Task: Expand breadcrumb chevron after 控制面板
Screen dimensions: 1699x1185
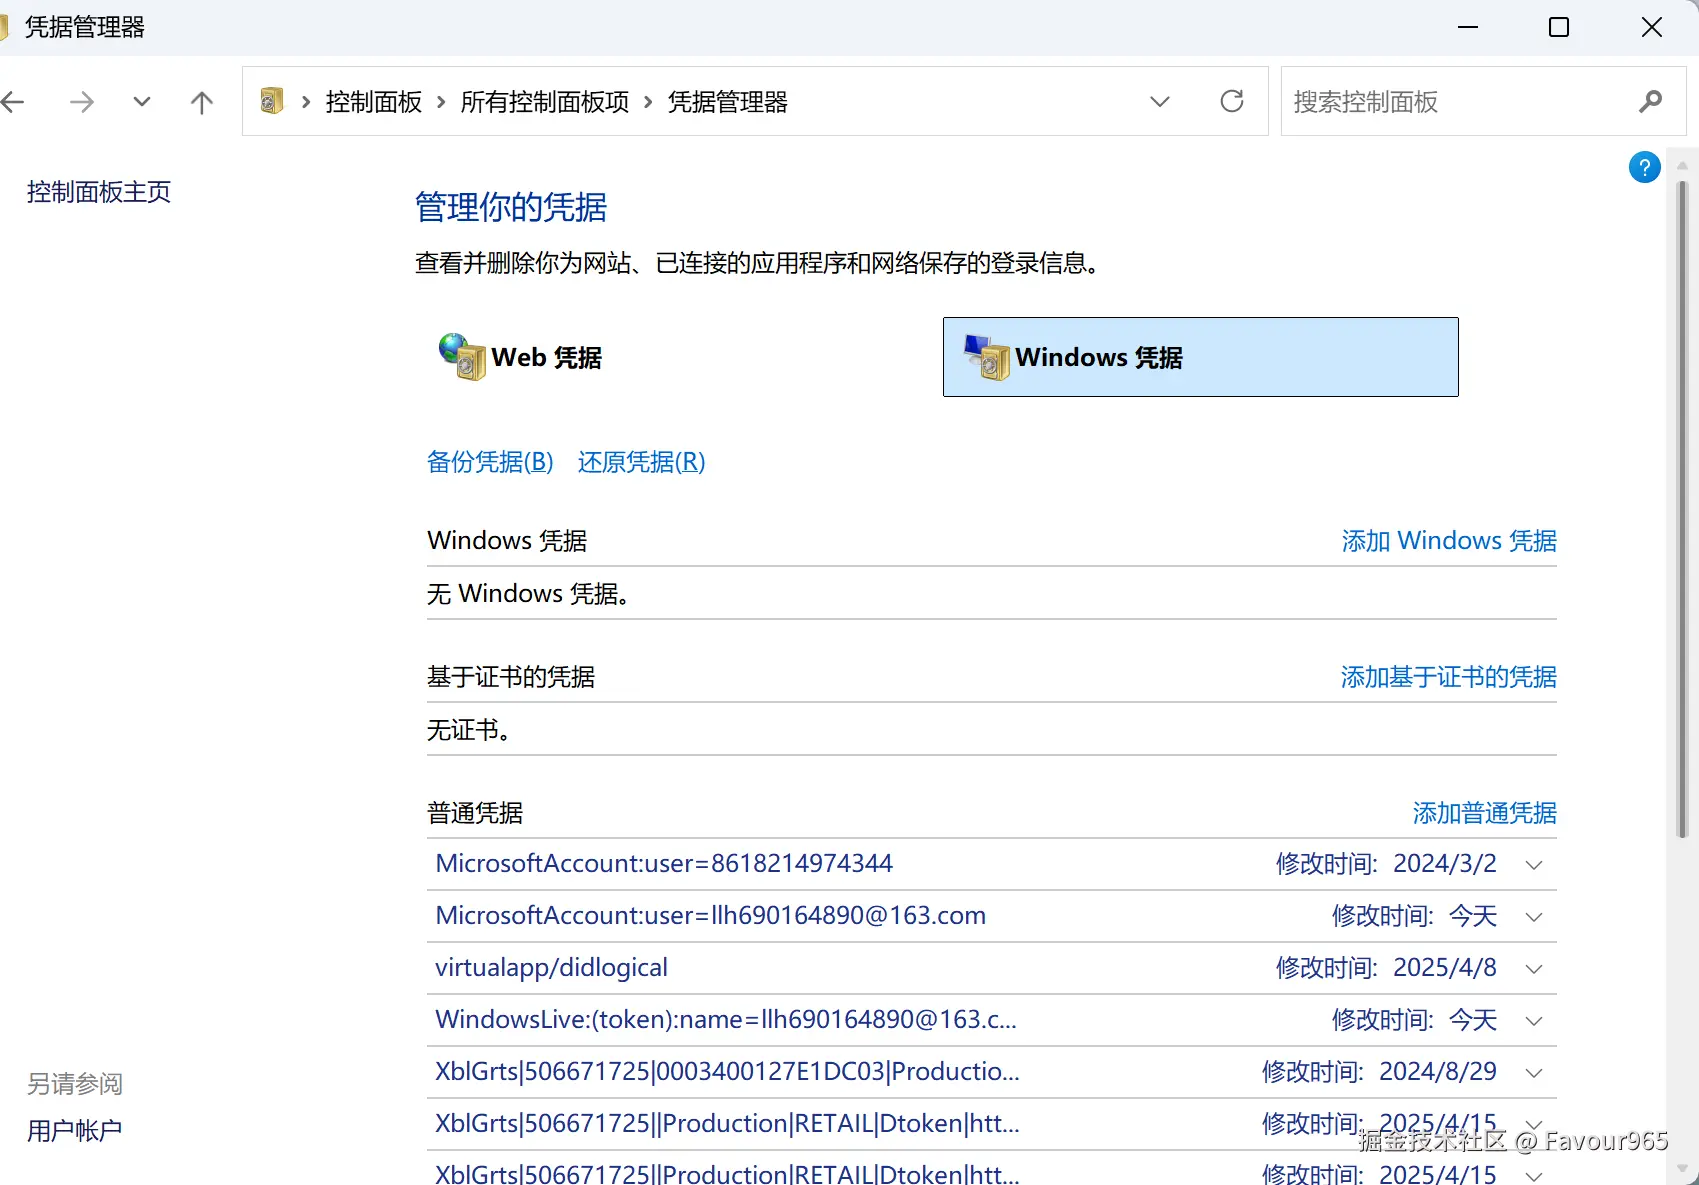Action: [441, 102]
